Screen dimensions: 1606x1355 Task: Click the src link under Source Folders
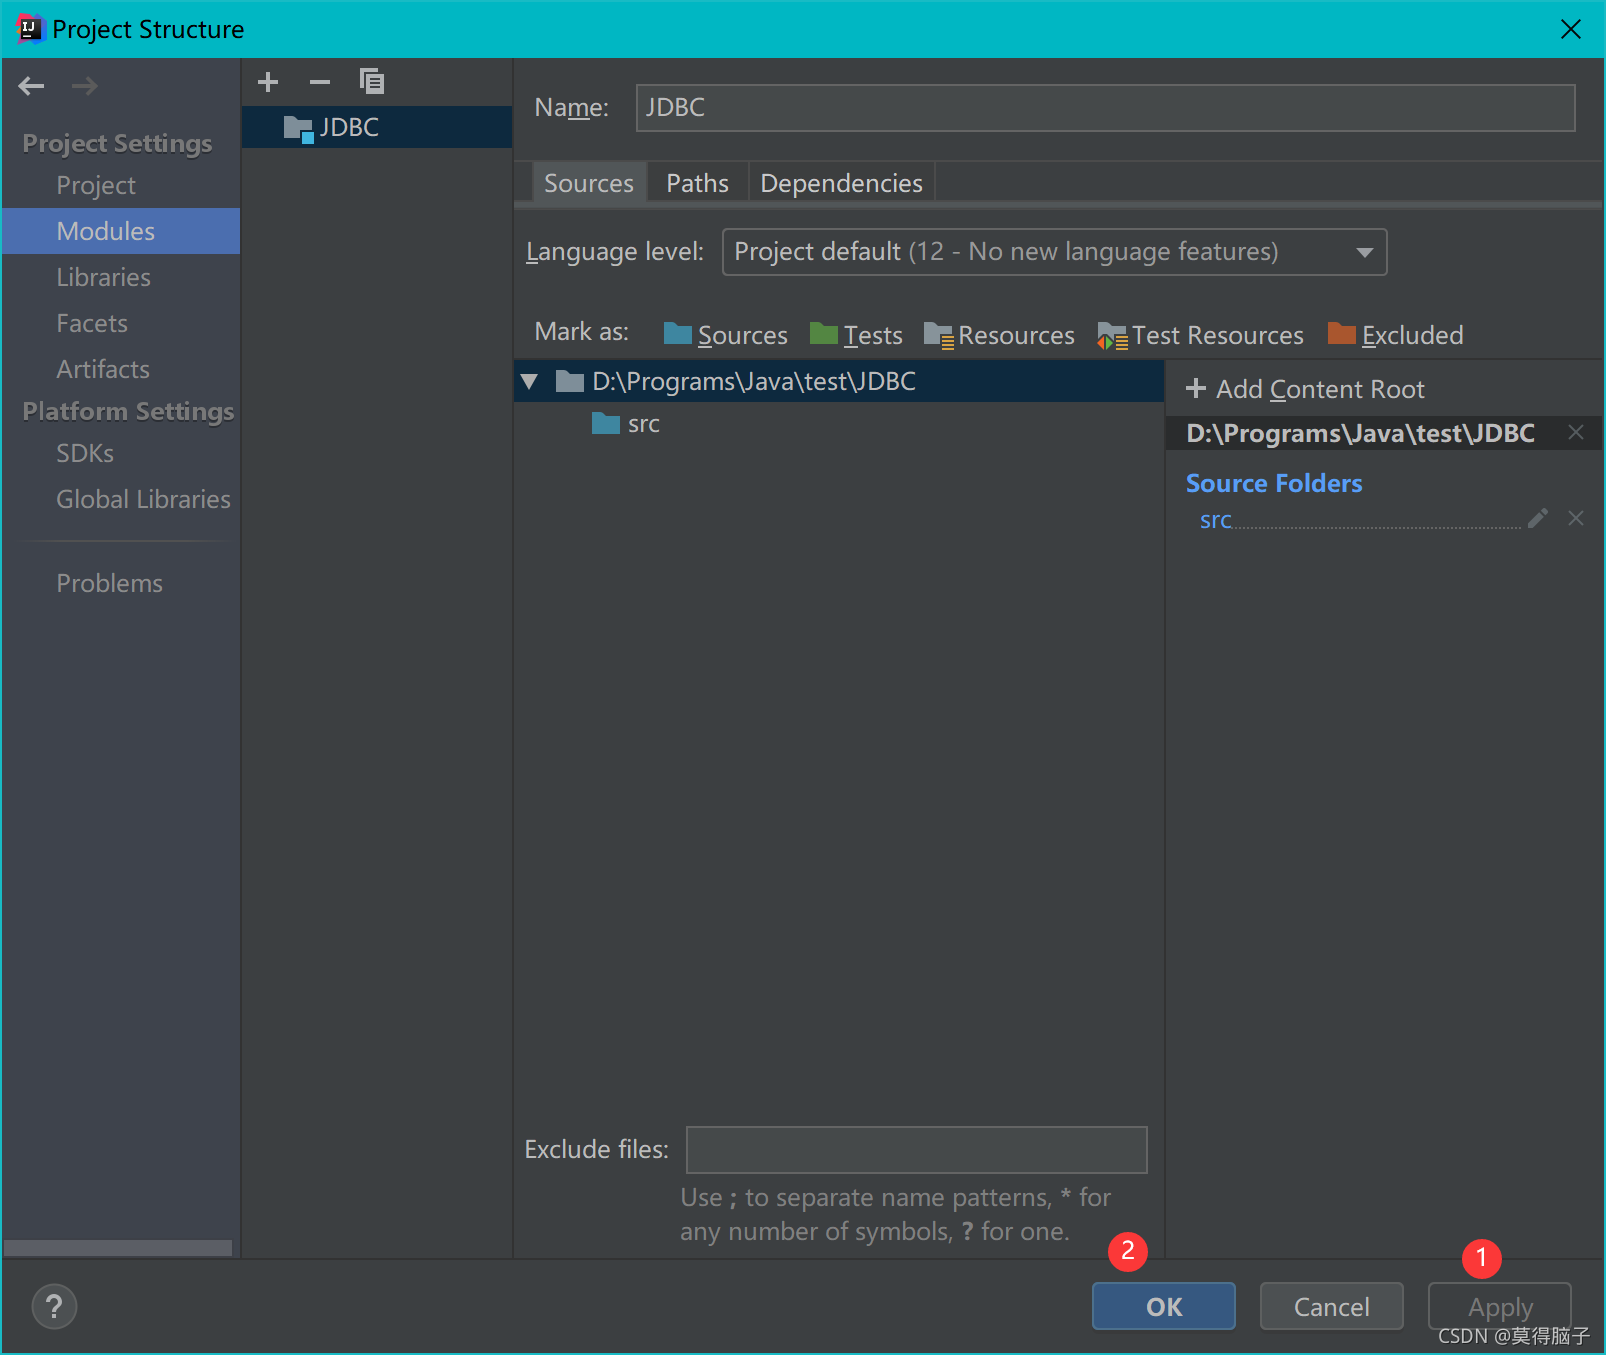coord(1215,520)
